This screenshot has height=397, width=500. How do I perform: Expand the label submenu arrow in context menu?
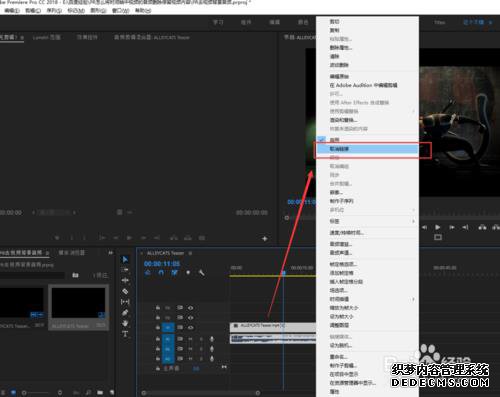point(413,221)
